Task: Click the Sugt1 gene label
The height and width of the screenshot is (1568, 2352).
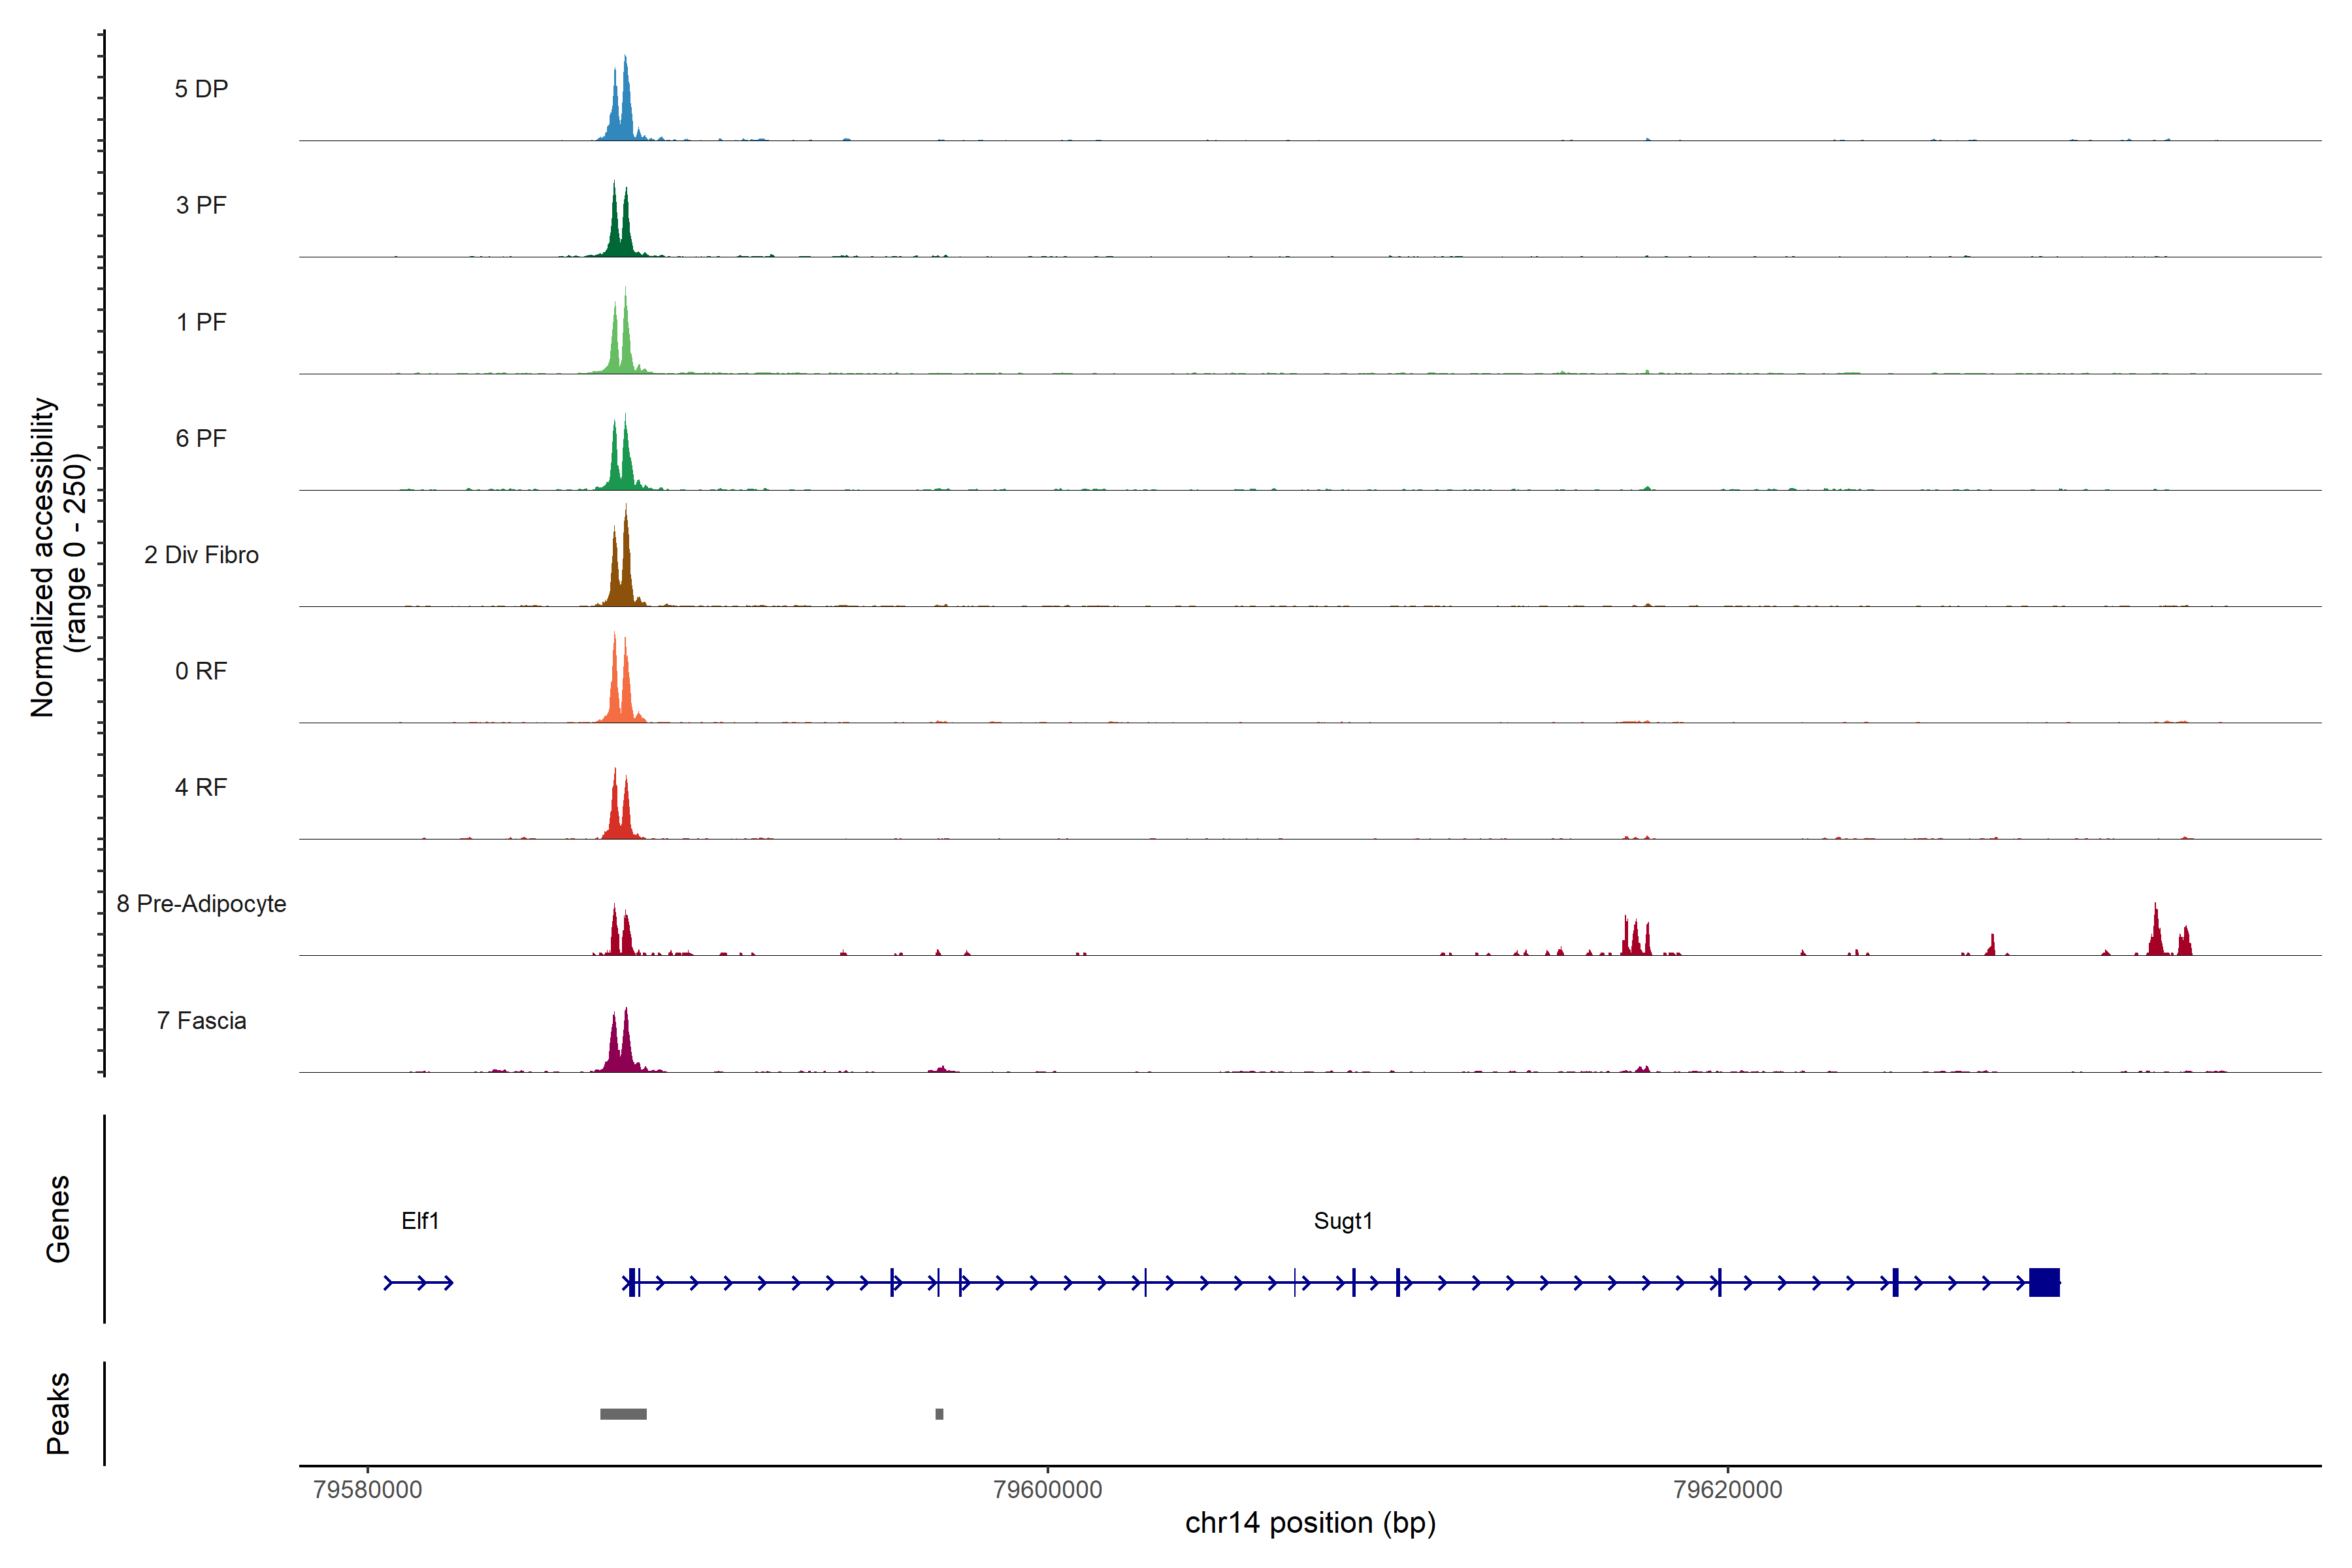Action: pyautogui.click(x=1343, y=1221)
